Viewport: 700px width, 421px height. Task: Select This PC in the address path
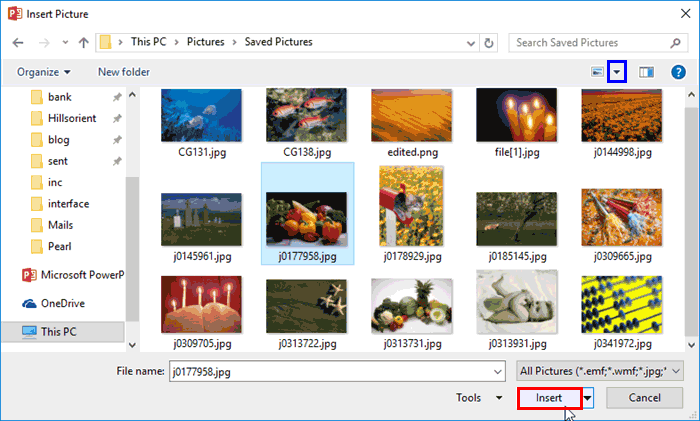pyautogui.click(x=148, y=42)
